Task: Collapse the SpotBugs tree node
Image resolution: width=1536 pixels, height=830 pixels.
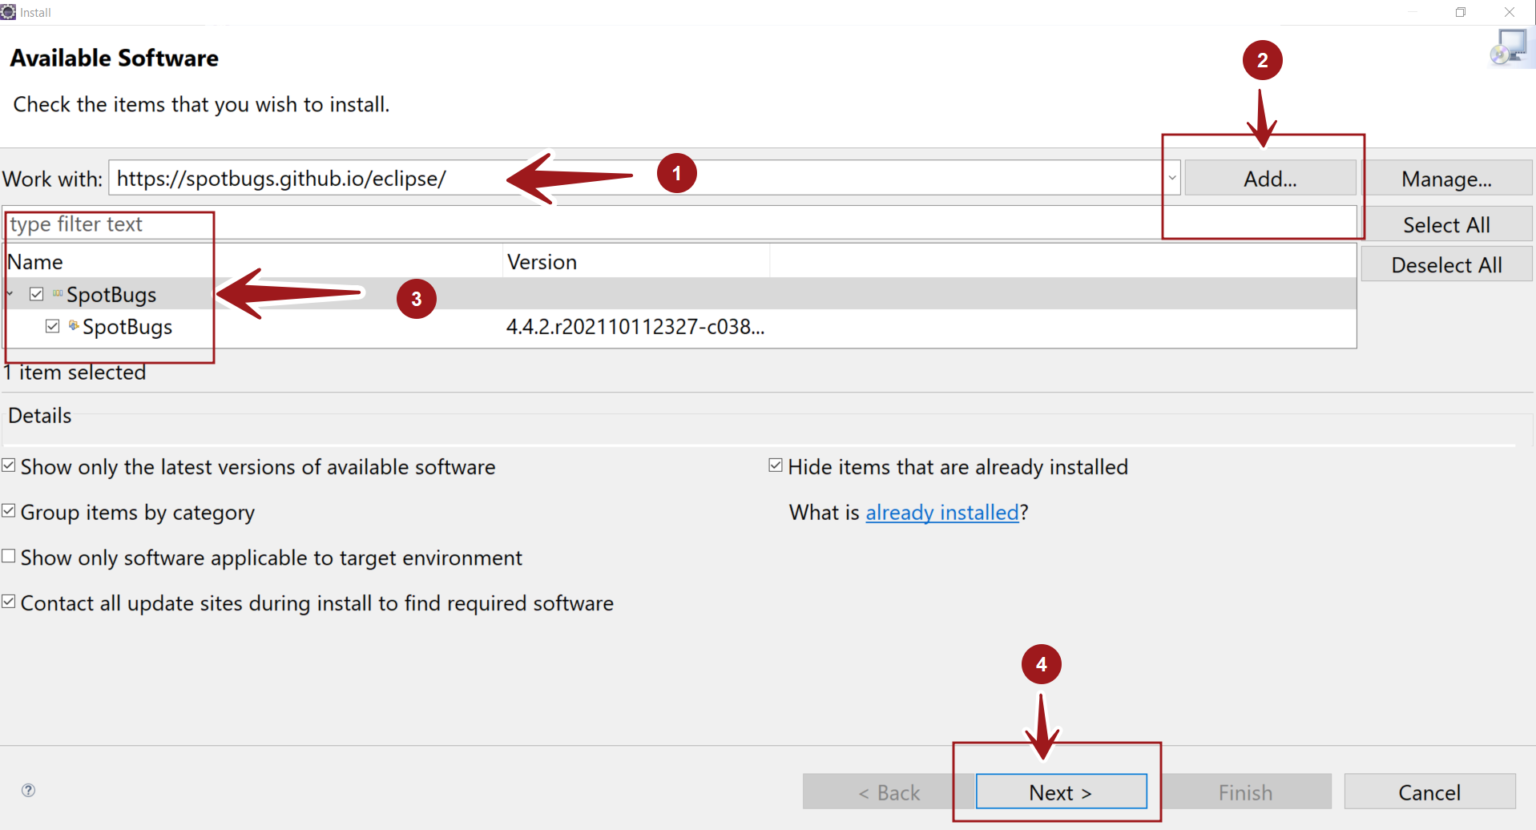Action: 8,294
